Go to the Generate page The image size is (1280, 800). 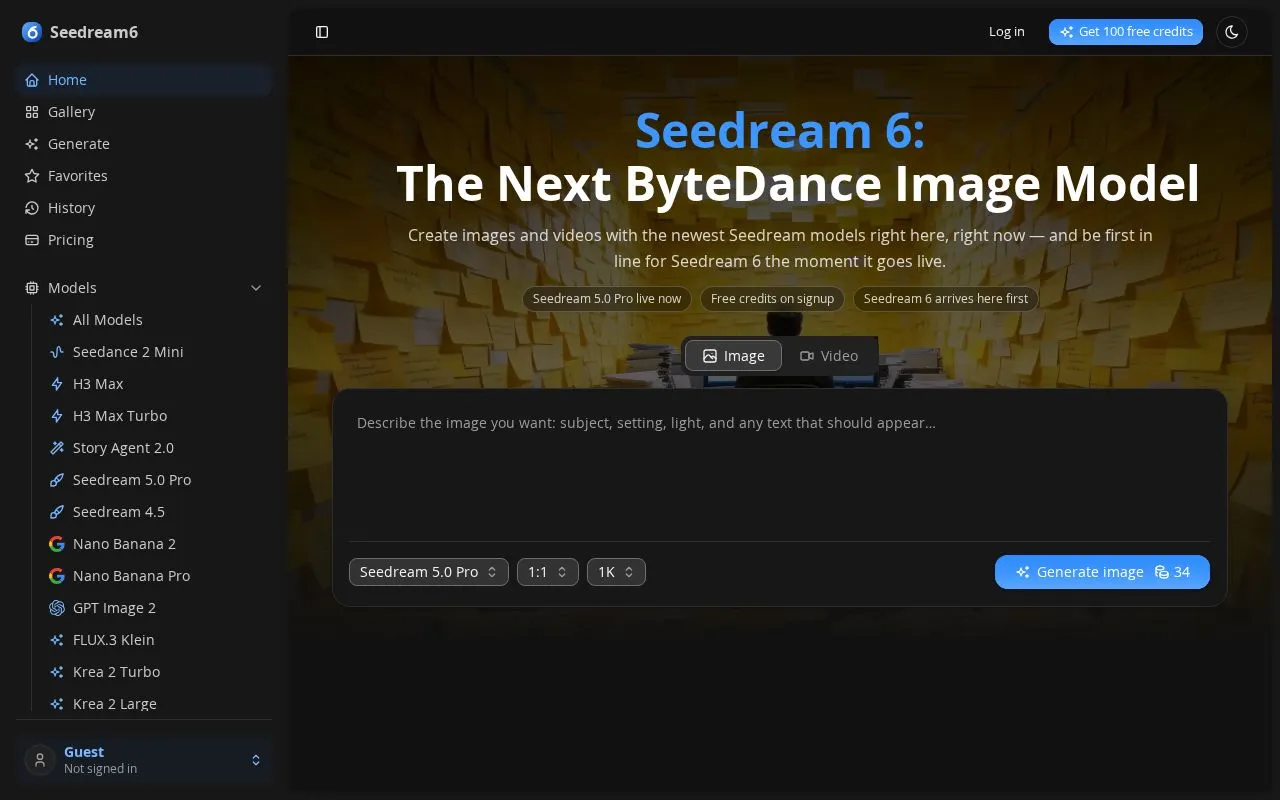point(144,144)
